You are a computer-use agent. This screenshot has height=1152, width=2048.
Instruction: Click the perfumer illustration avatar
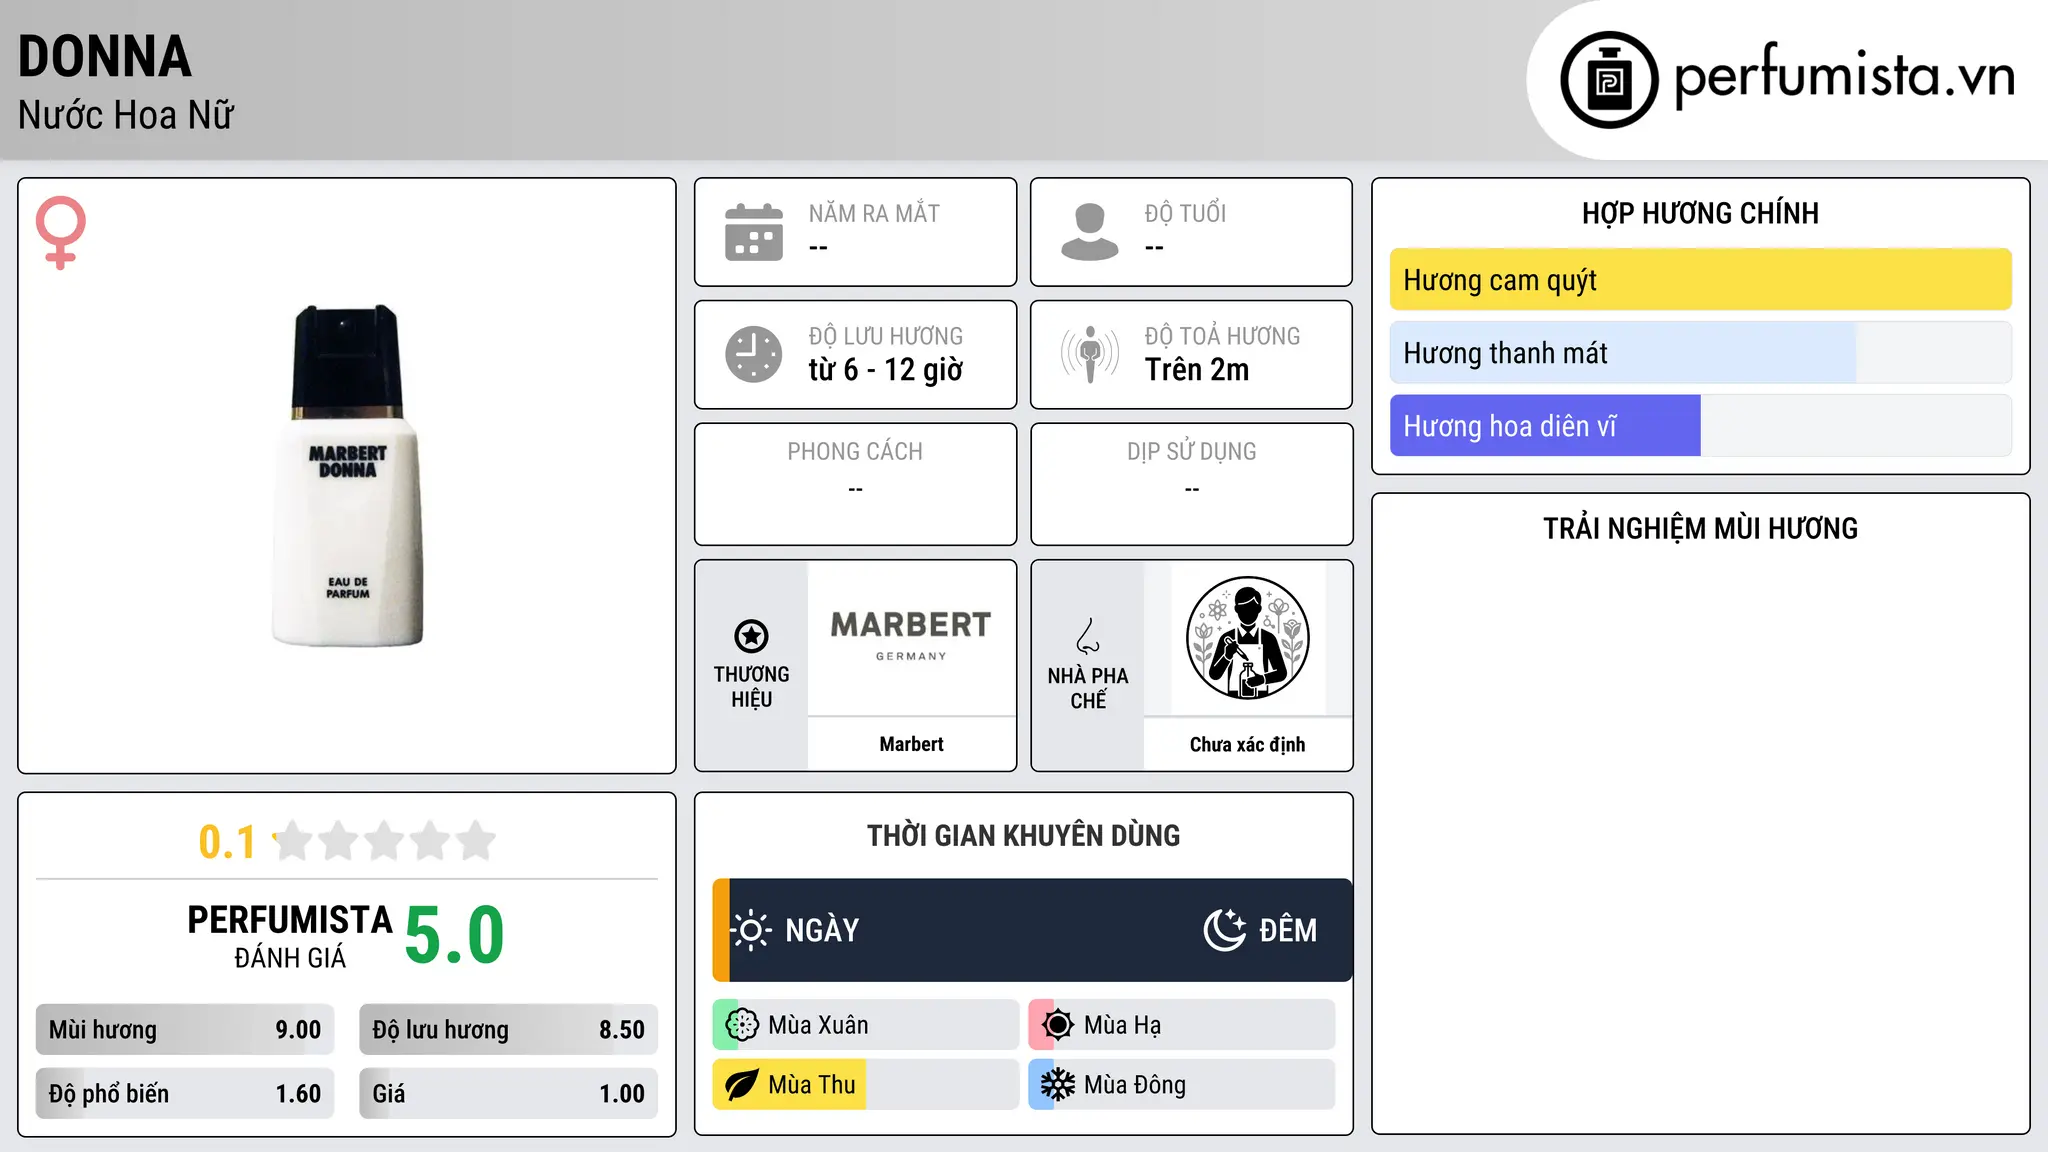click(x=1247, y=638)
